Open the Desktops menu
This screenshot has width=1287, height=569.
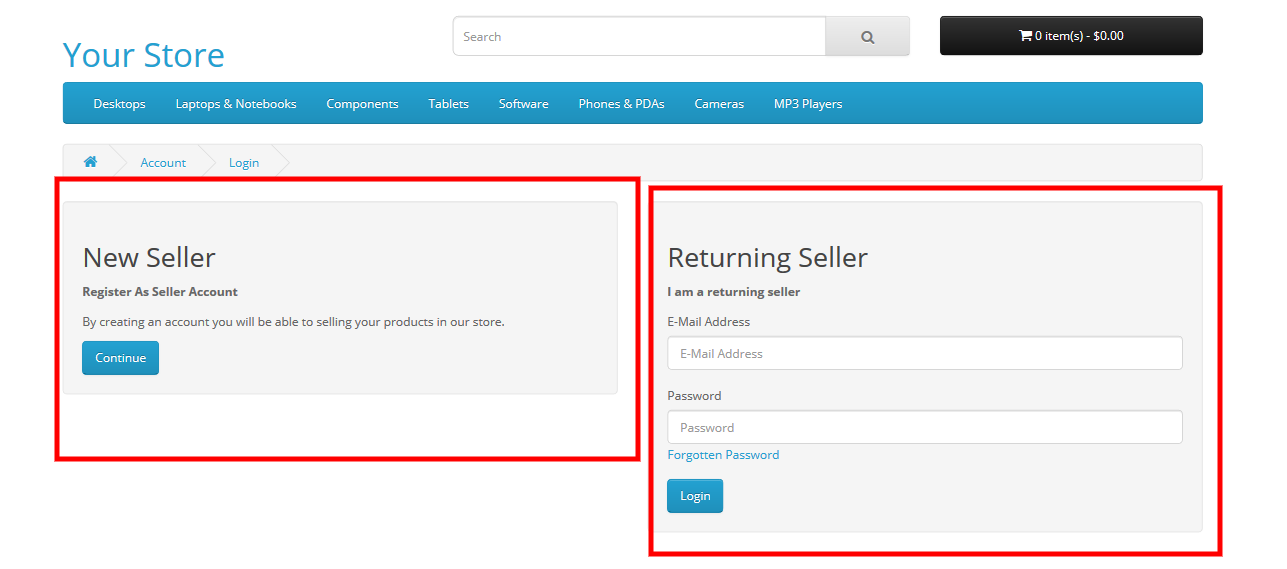pyautogui.click(x=120, y=104)
